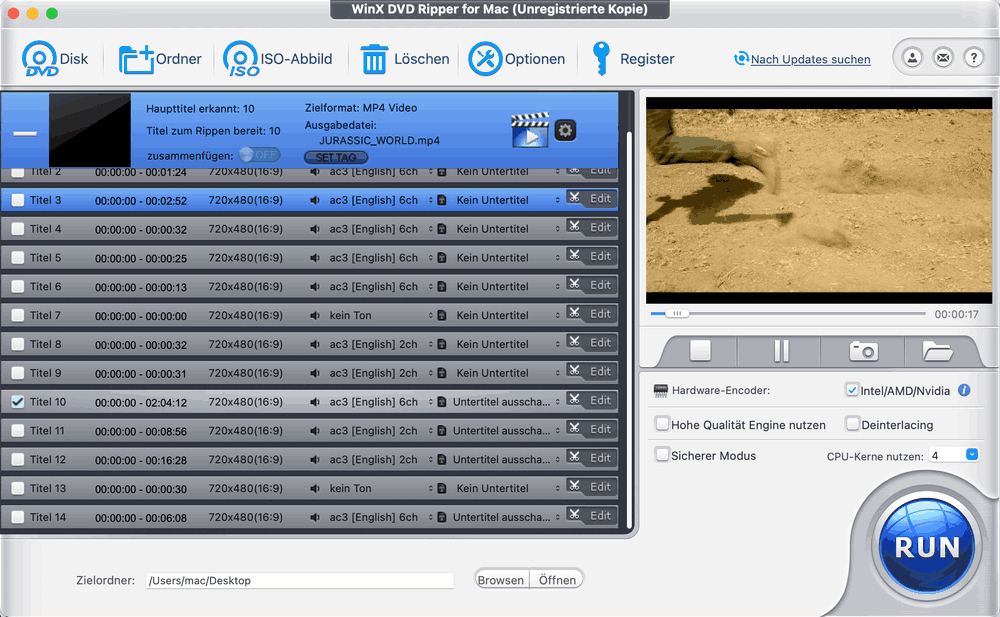Viewport: 1000px width, 617px height.
Task: Open the user account icon
Action: click(x=913, y=58)
